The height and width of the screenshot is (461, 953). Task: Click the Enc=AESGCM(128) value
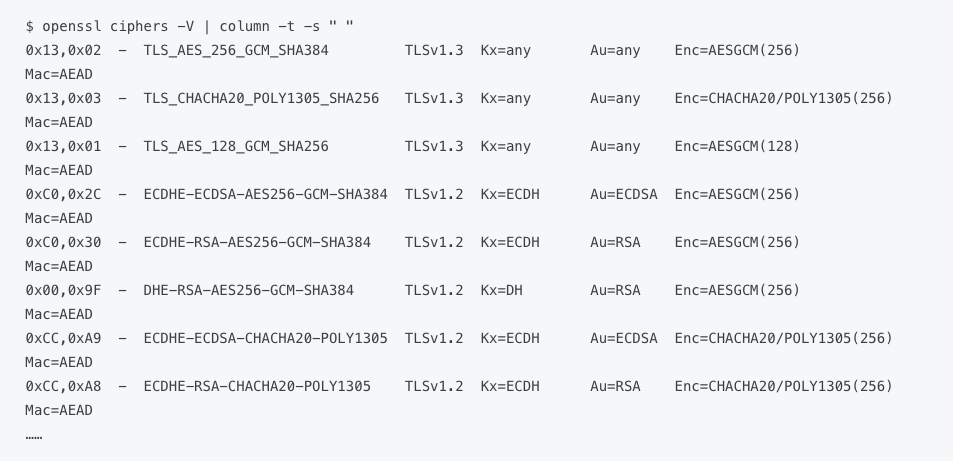click(x=737, y=146)
